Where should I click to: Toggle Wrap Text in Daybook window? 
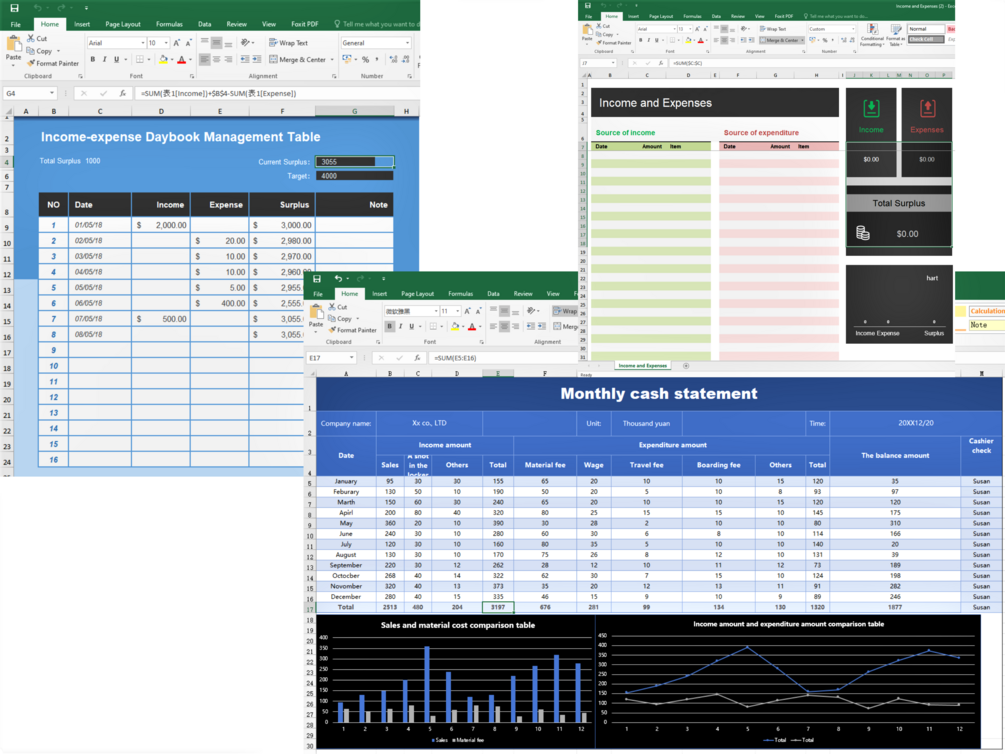pyautogui.click(x=288, y=43)
